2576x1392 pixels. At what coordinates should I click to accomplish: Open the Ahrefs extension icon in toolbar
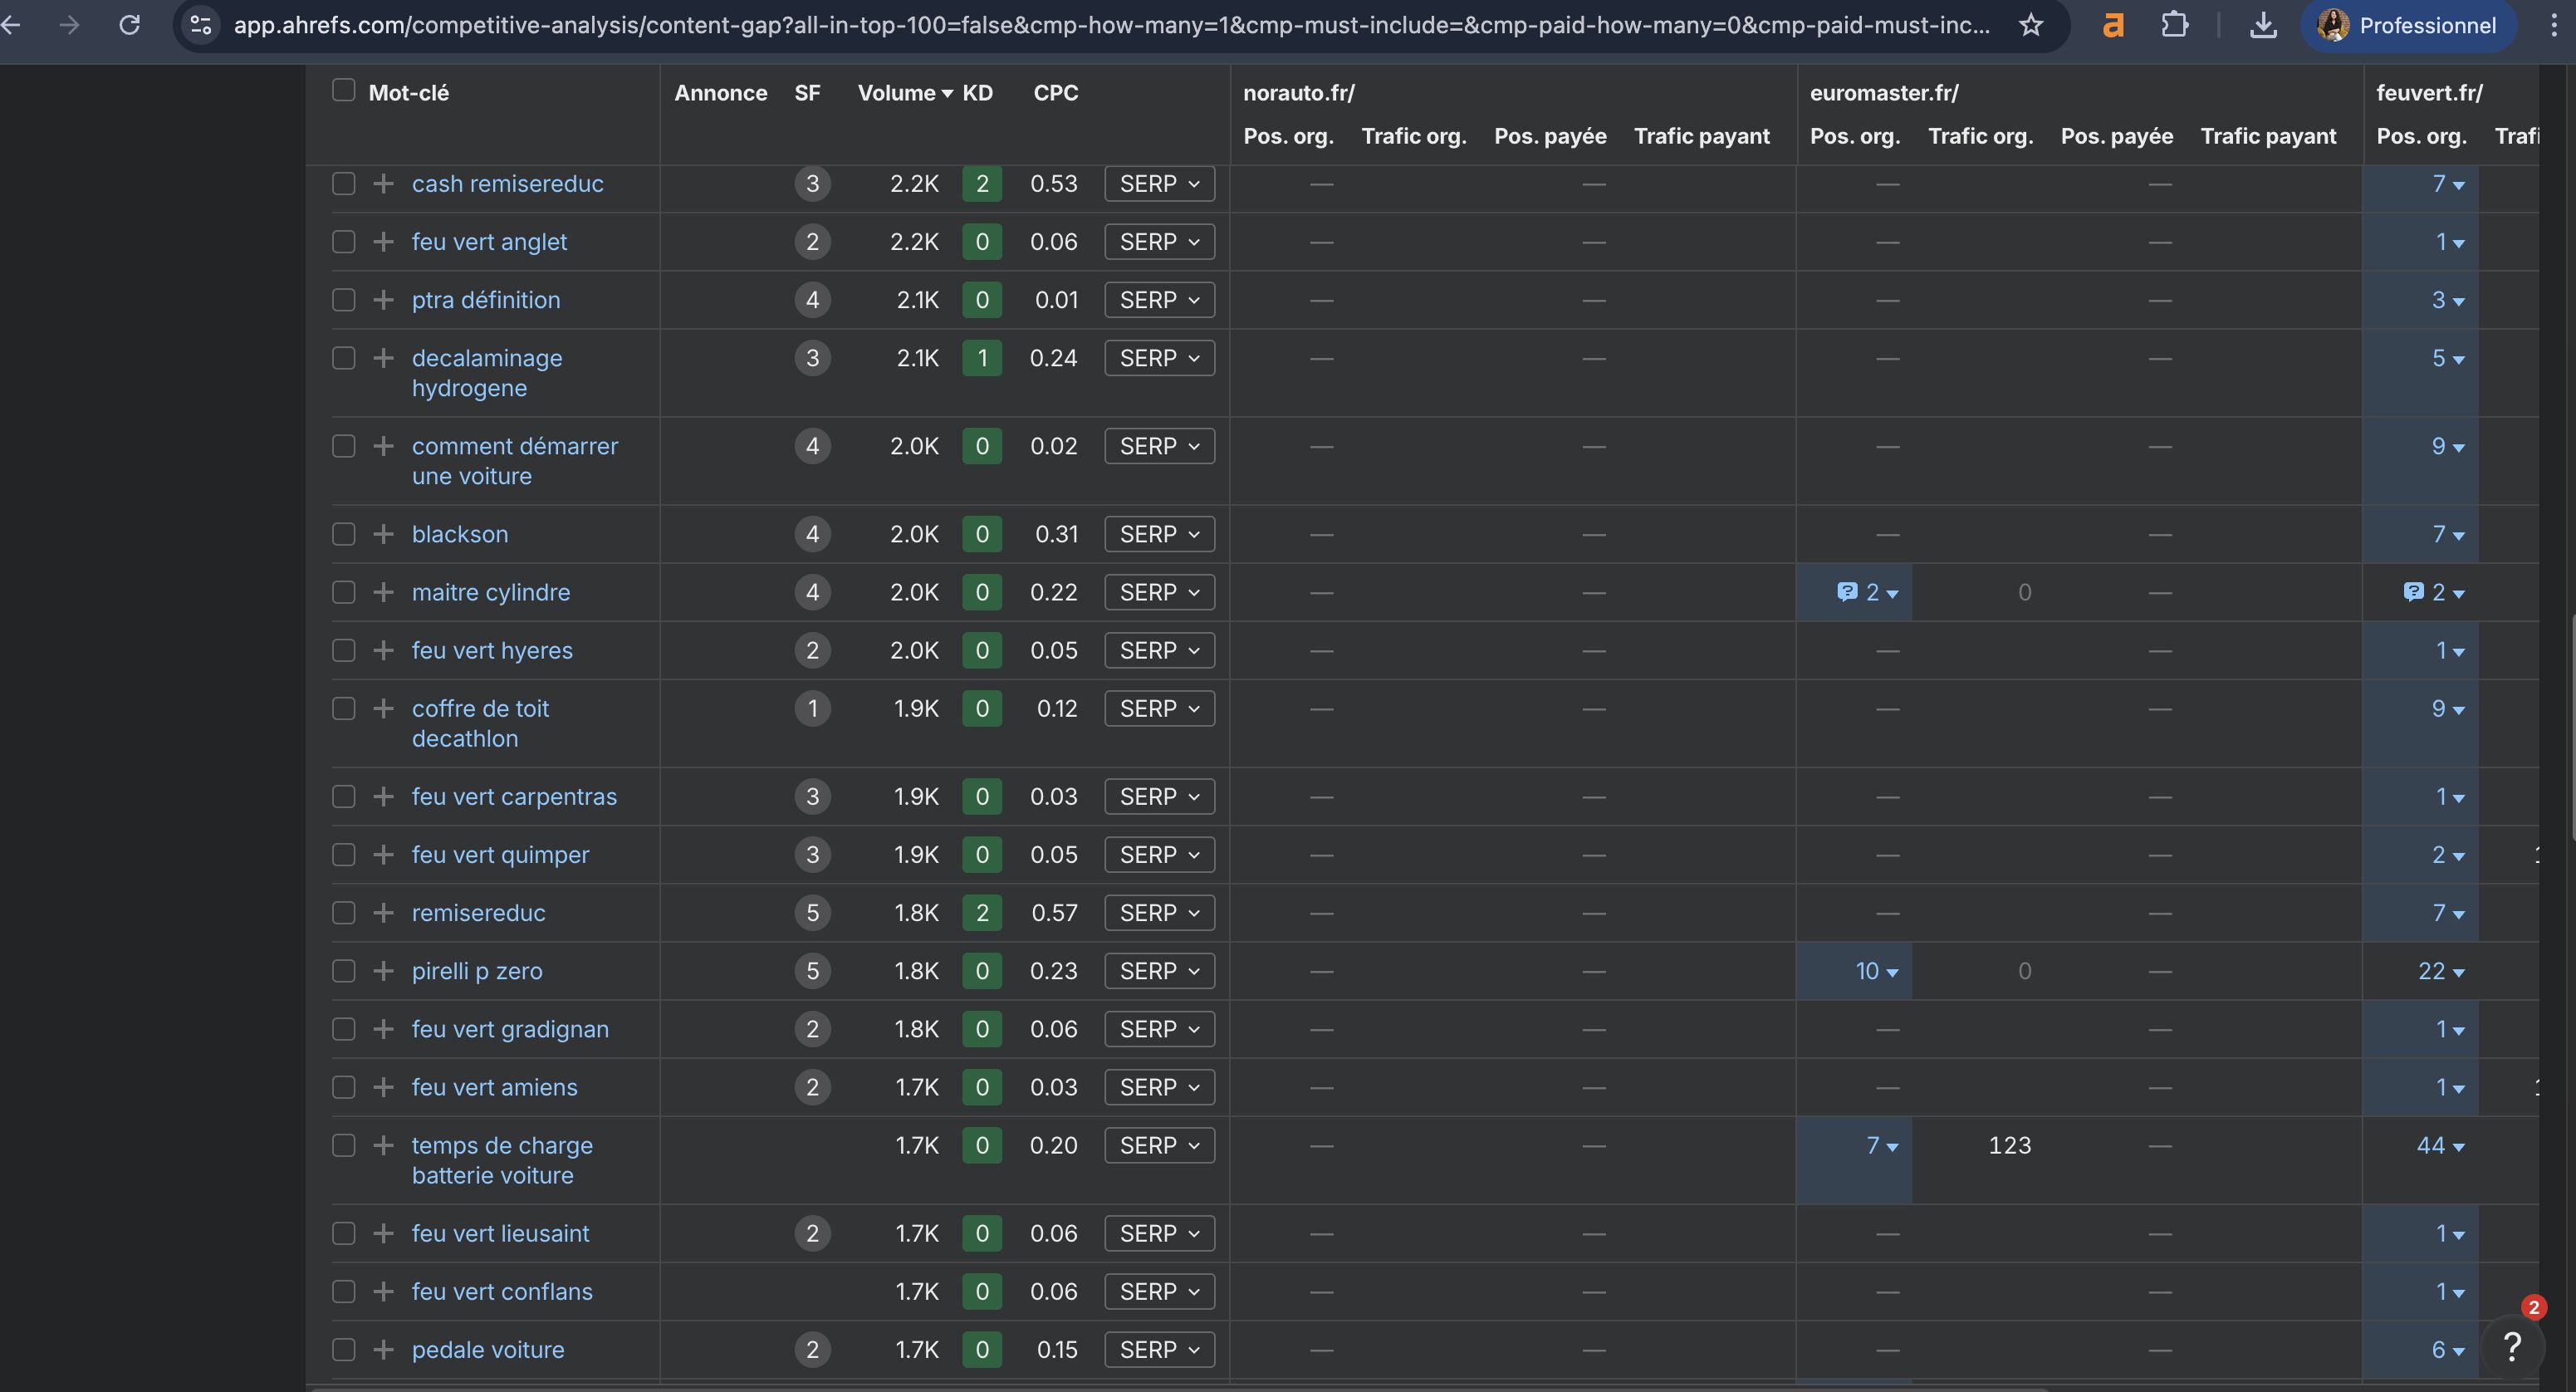click(x=2112, y=25)
